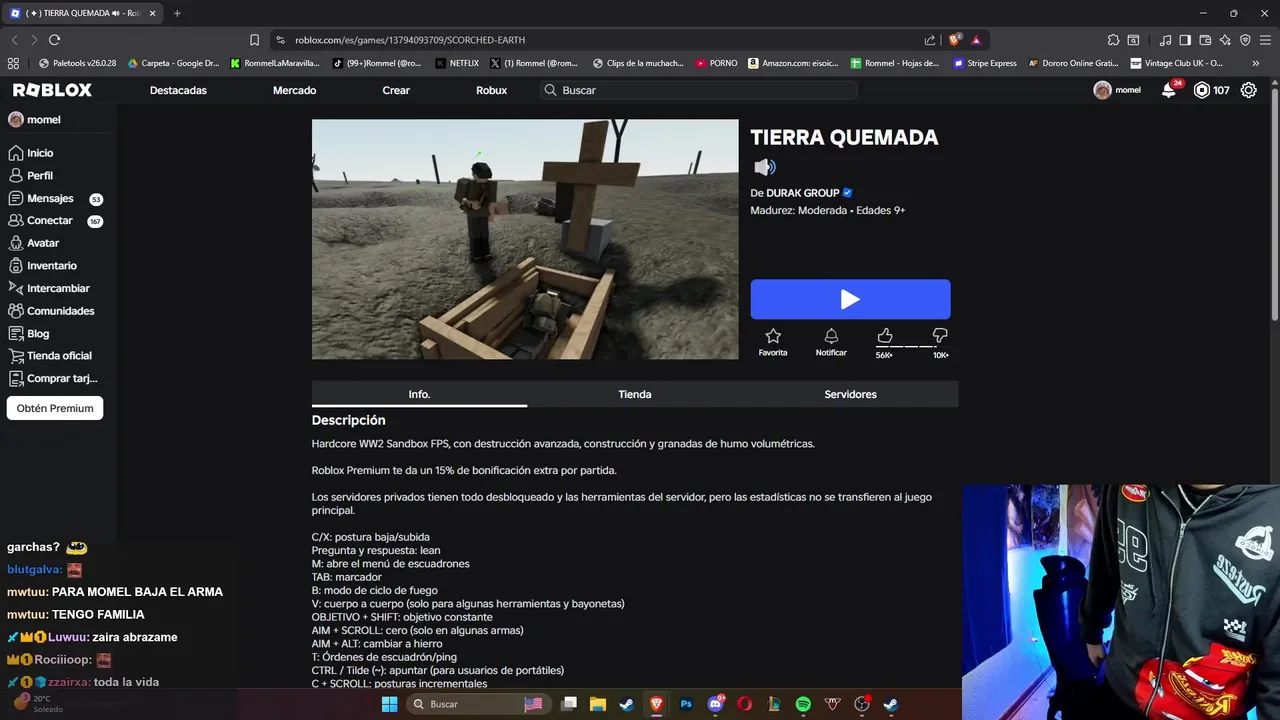
Task: Open bookmarks apps grid icon
Action: point(13,63)
